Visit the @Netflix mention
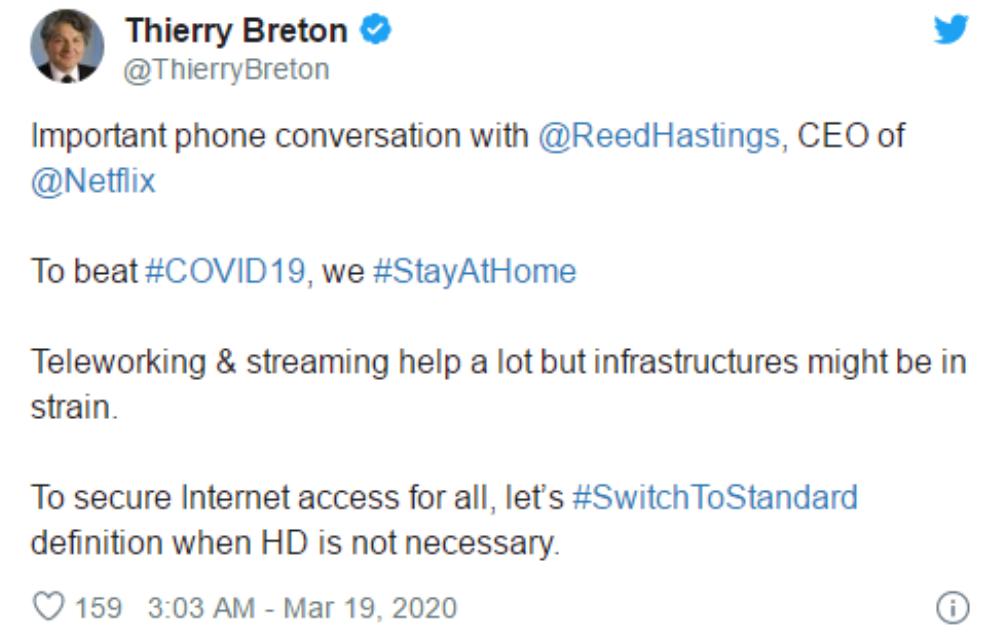The height and width of the screenshot is (637, 991). tap(93, 181)
